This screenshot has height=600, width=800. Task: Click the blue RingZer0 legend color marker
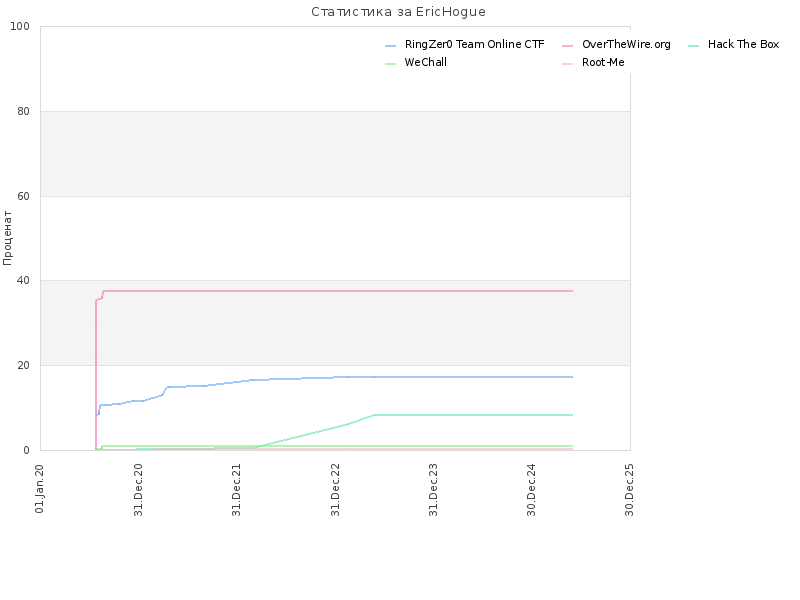tap(390, 46)
